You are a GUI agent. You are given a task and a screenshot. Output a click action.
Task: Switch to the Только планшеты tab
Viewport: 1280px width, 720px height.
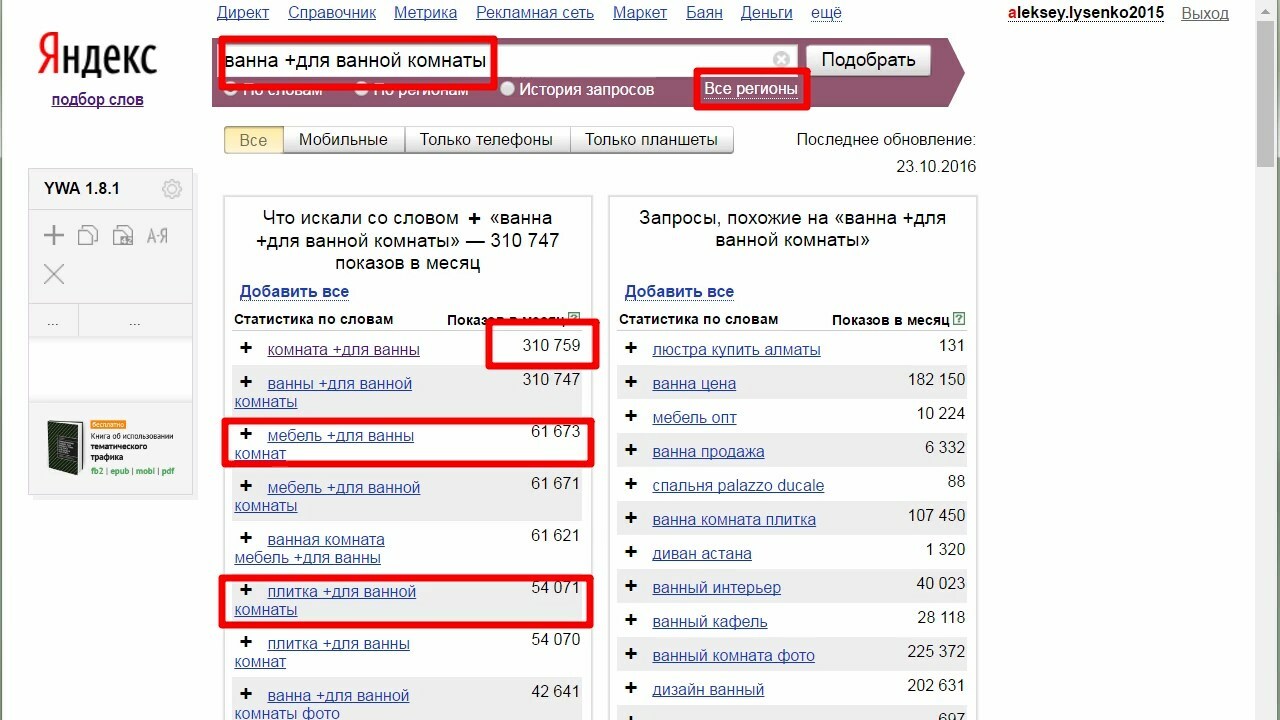(x=651, y=140)
